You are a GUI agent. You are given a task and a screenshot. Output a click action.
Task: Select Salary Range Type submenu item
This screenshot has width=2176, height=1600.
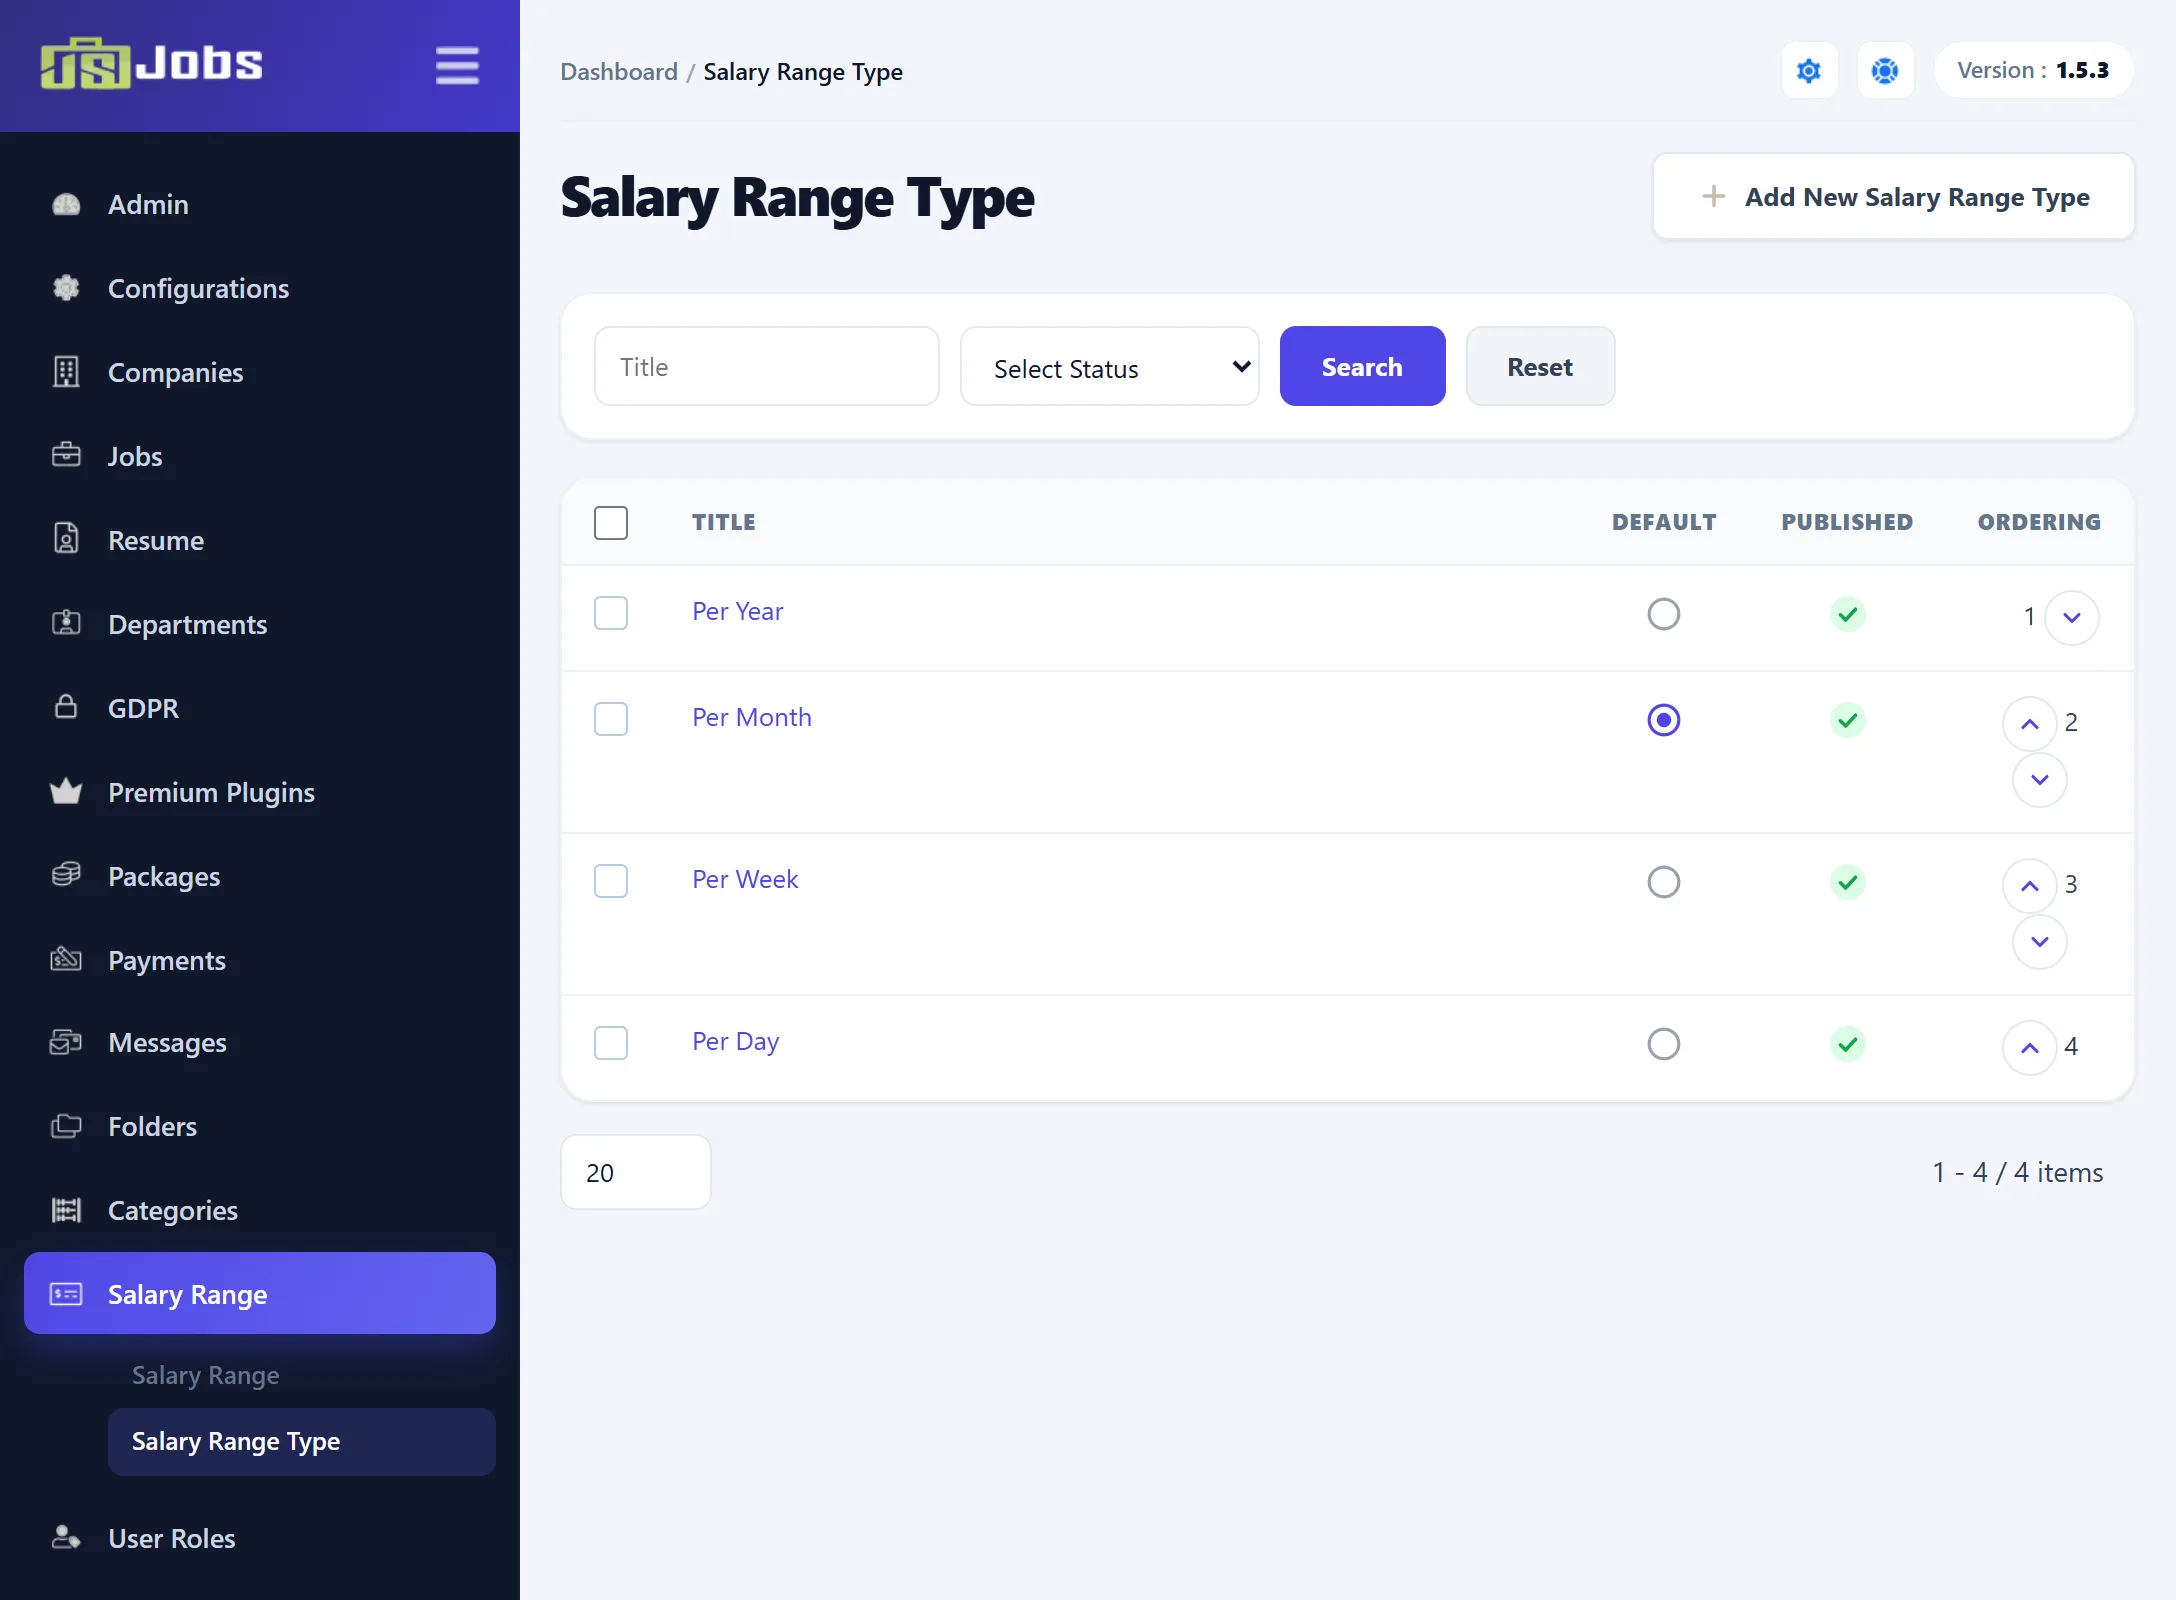click(x=302, y=1442)
